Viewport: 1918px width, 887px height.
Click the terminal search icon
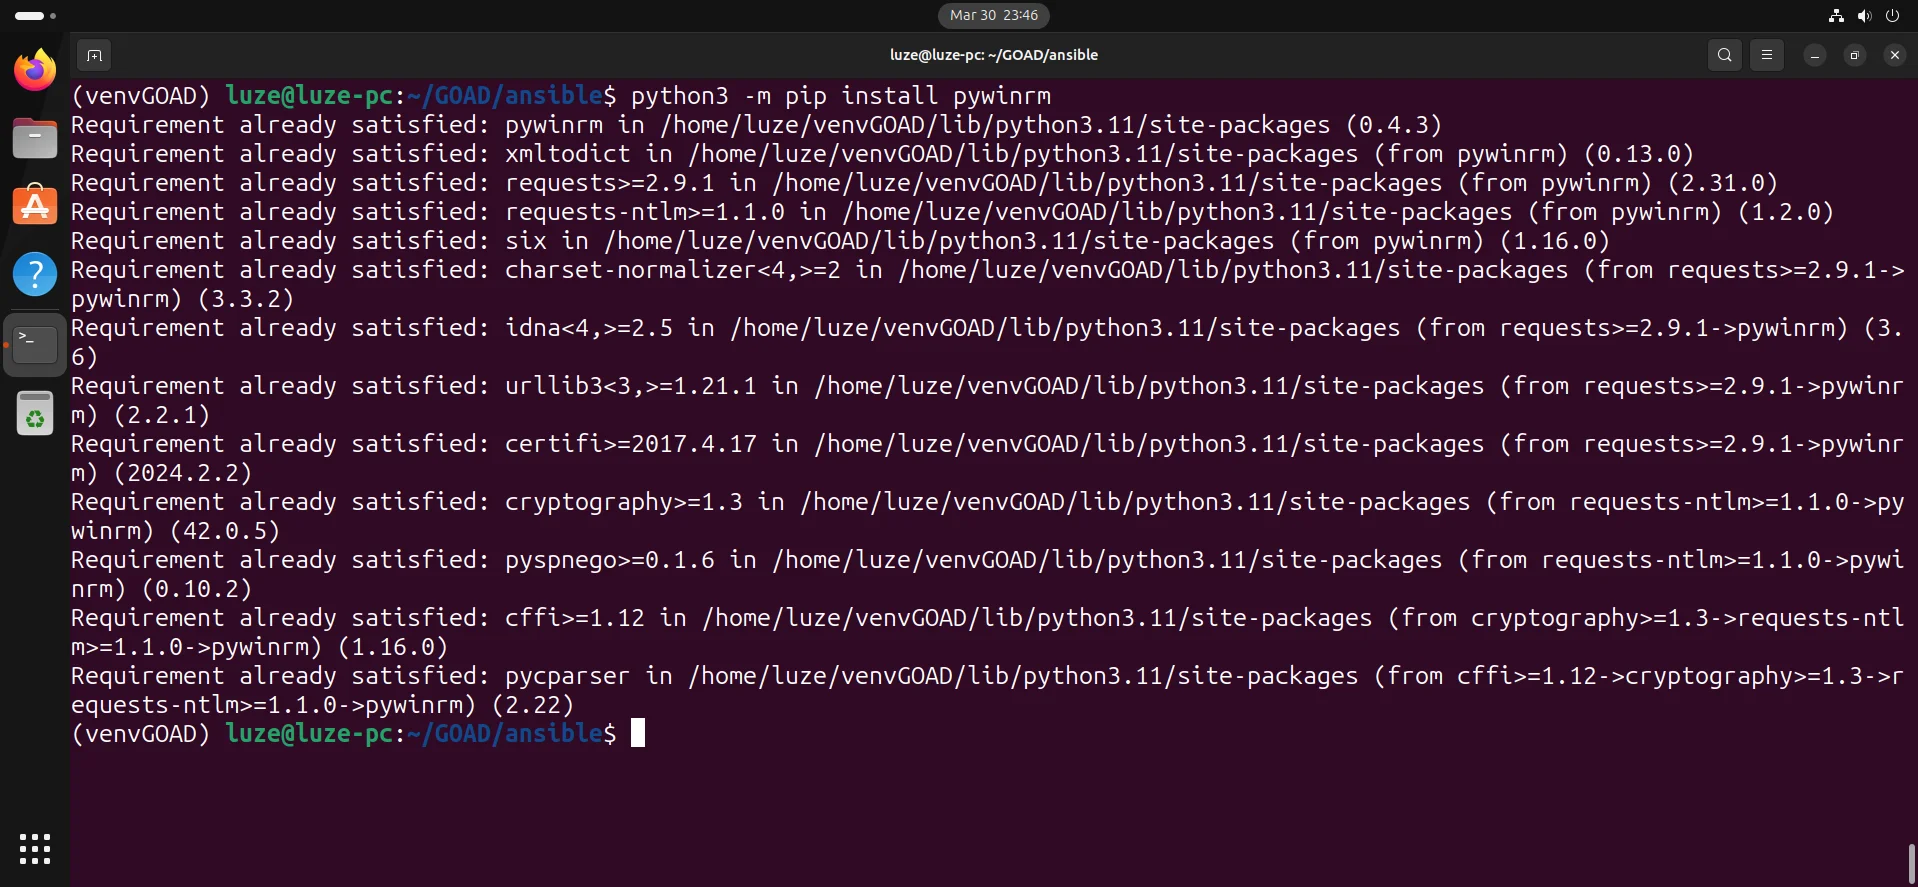coord(1724,55)
